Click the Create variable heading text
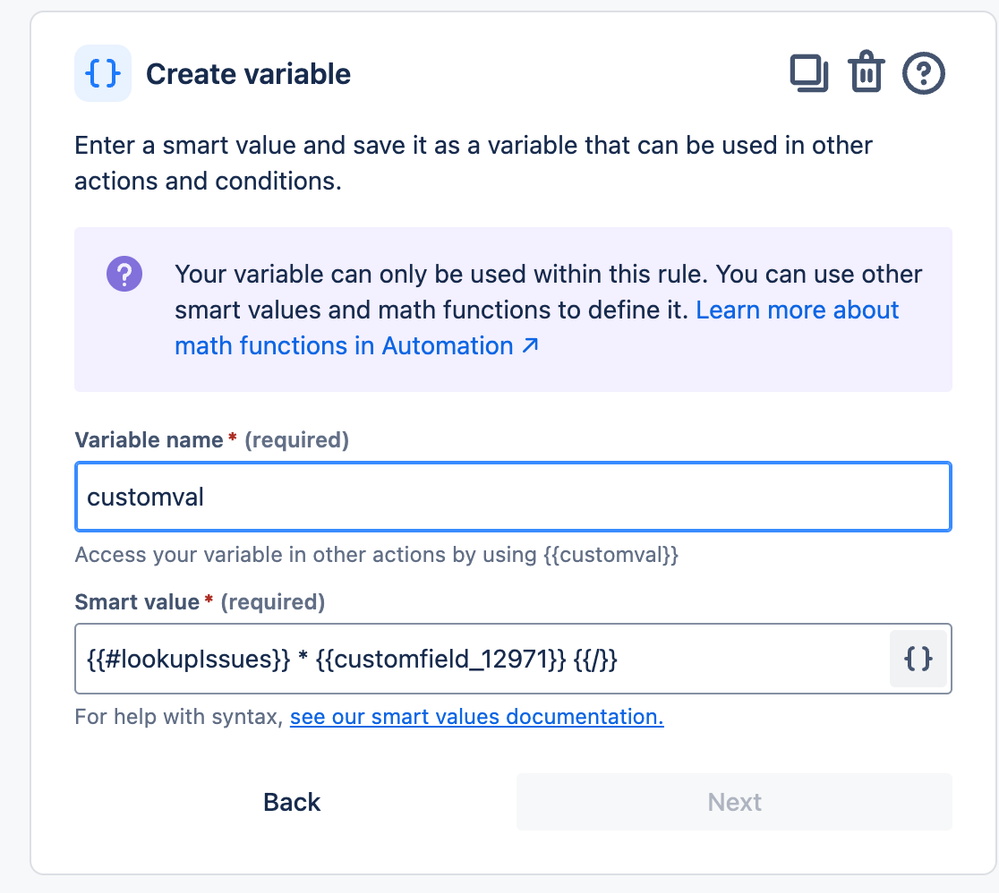The image size is (999, 893). click(x=248, y=74)
